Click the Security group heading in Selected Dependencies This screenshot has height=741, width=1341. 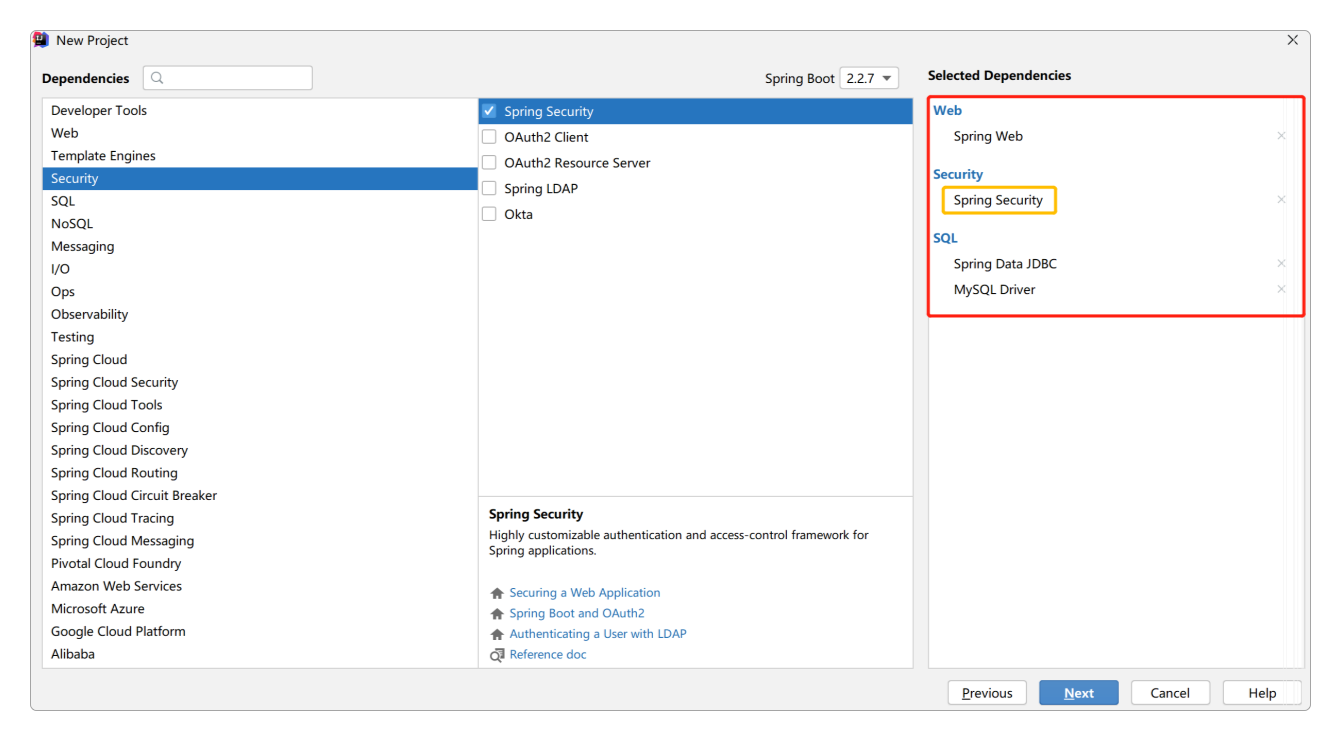(958, 174)
